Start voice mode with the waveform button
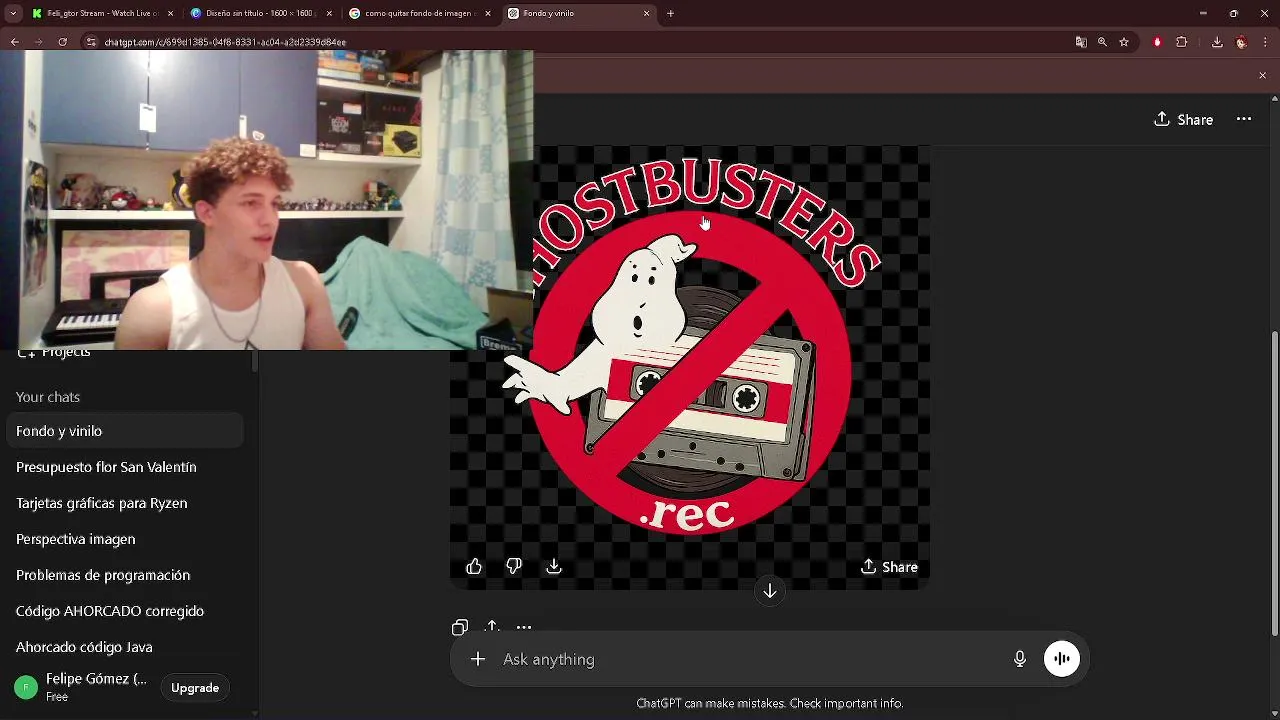1280x720 pixels. coord(1062,659)
